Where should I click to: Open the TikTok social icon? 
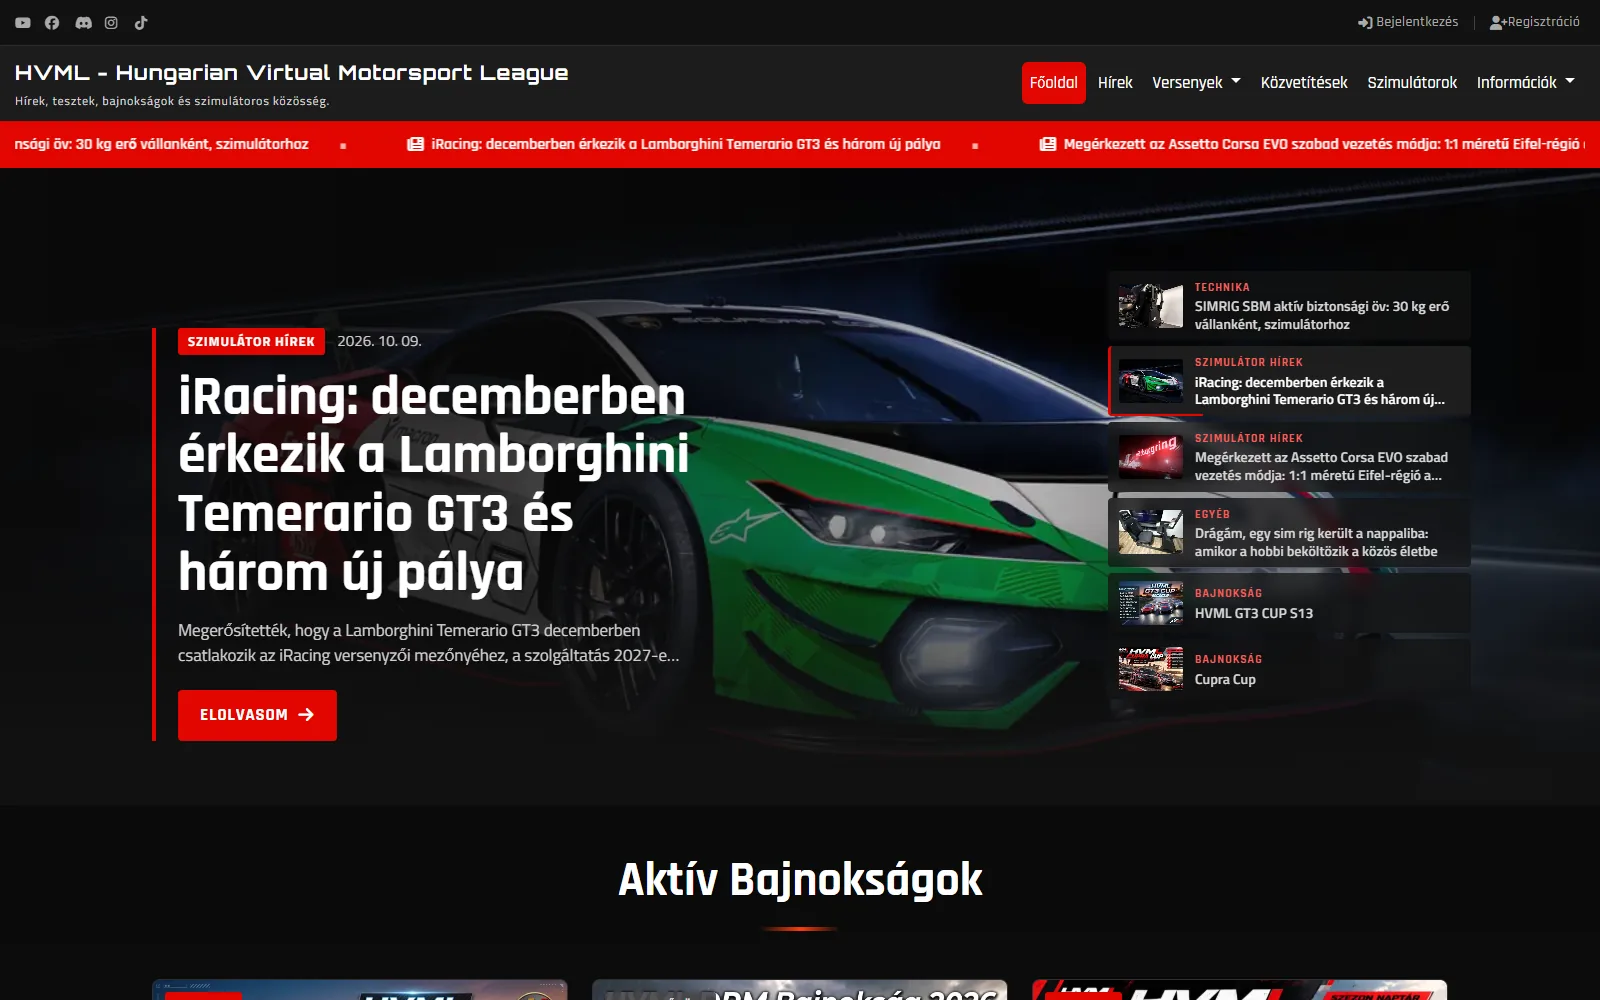pyautogui.click(x=141, y=22)
